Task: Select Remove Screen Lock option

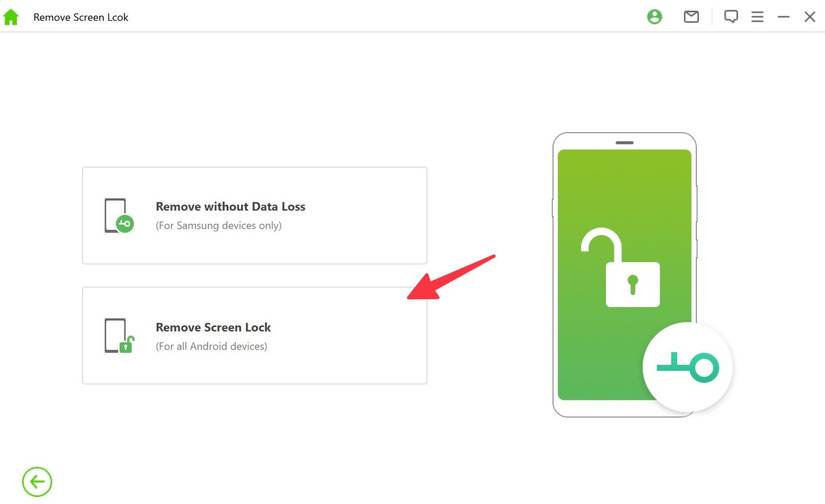Action: click(x=255, y=336)
